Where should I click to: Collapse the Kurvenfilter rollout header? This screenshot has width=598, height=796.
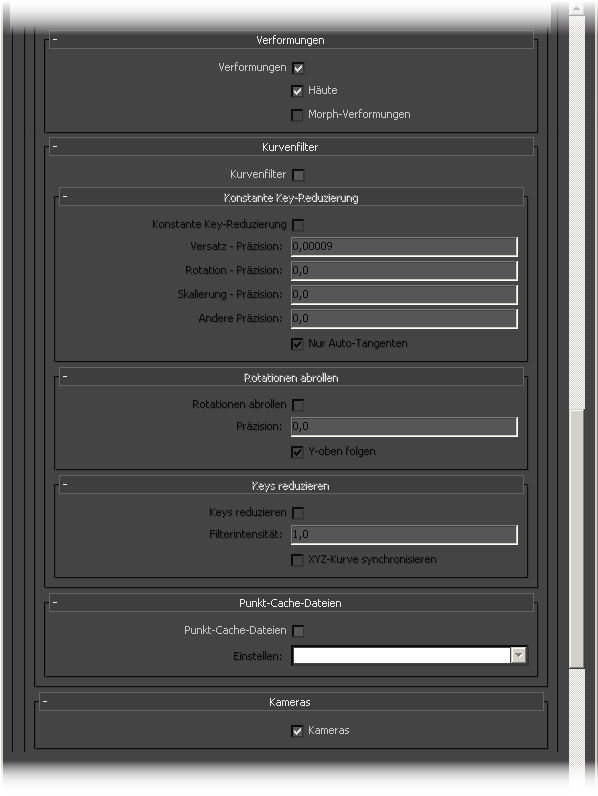291,147
